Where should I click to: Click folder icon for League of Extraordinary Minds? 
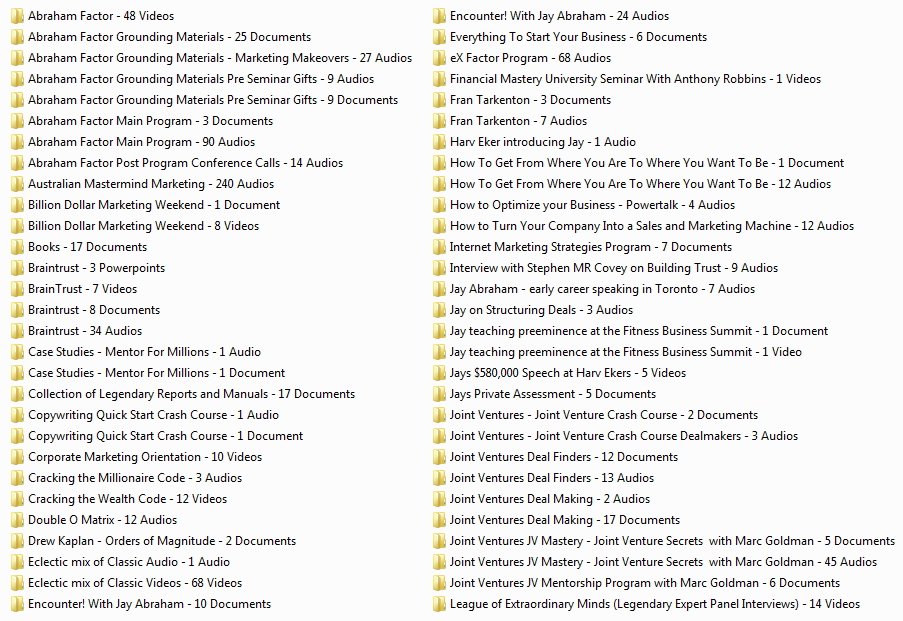coord(439,604)
